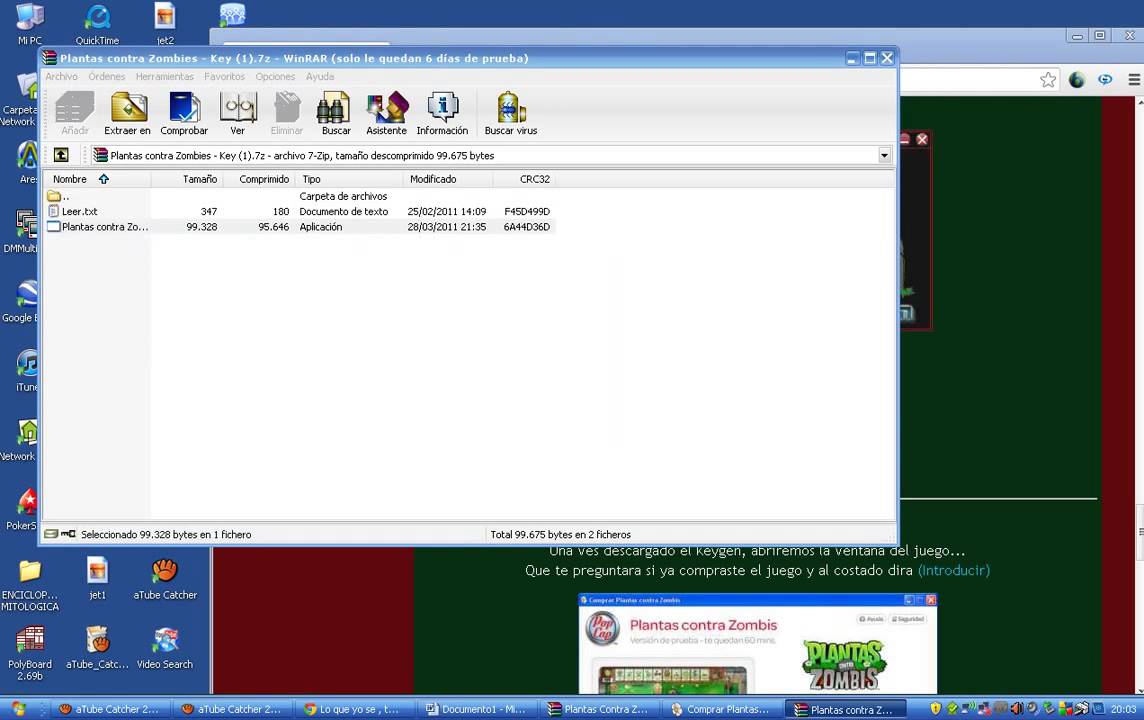1144x720 pixels.
Task: Click size value 99.328
Action: point(201,227)
